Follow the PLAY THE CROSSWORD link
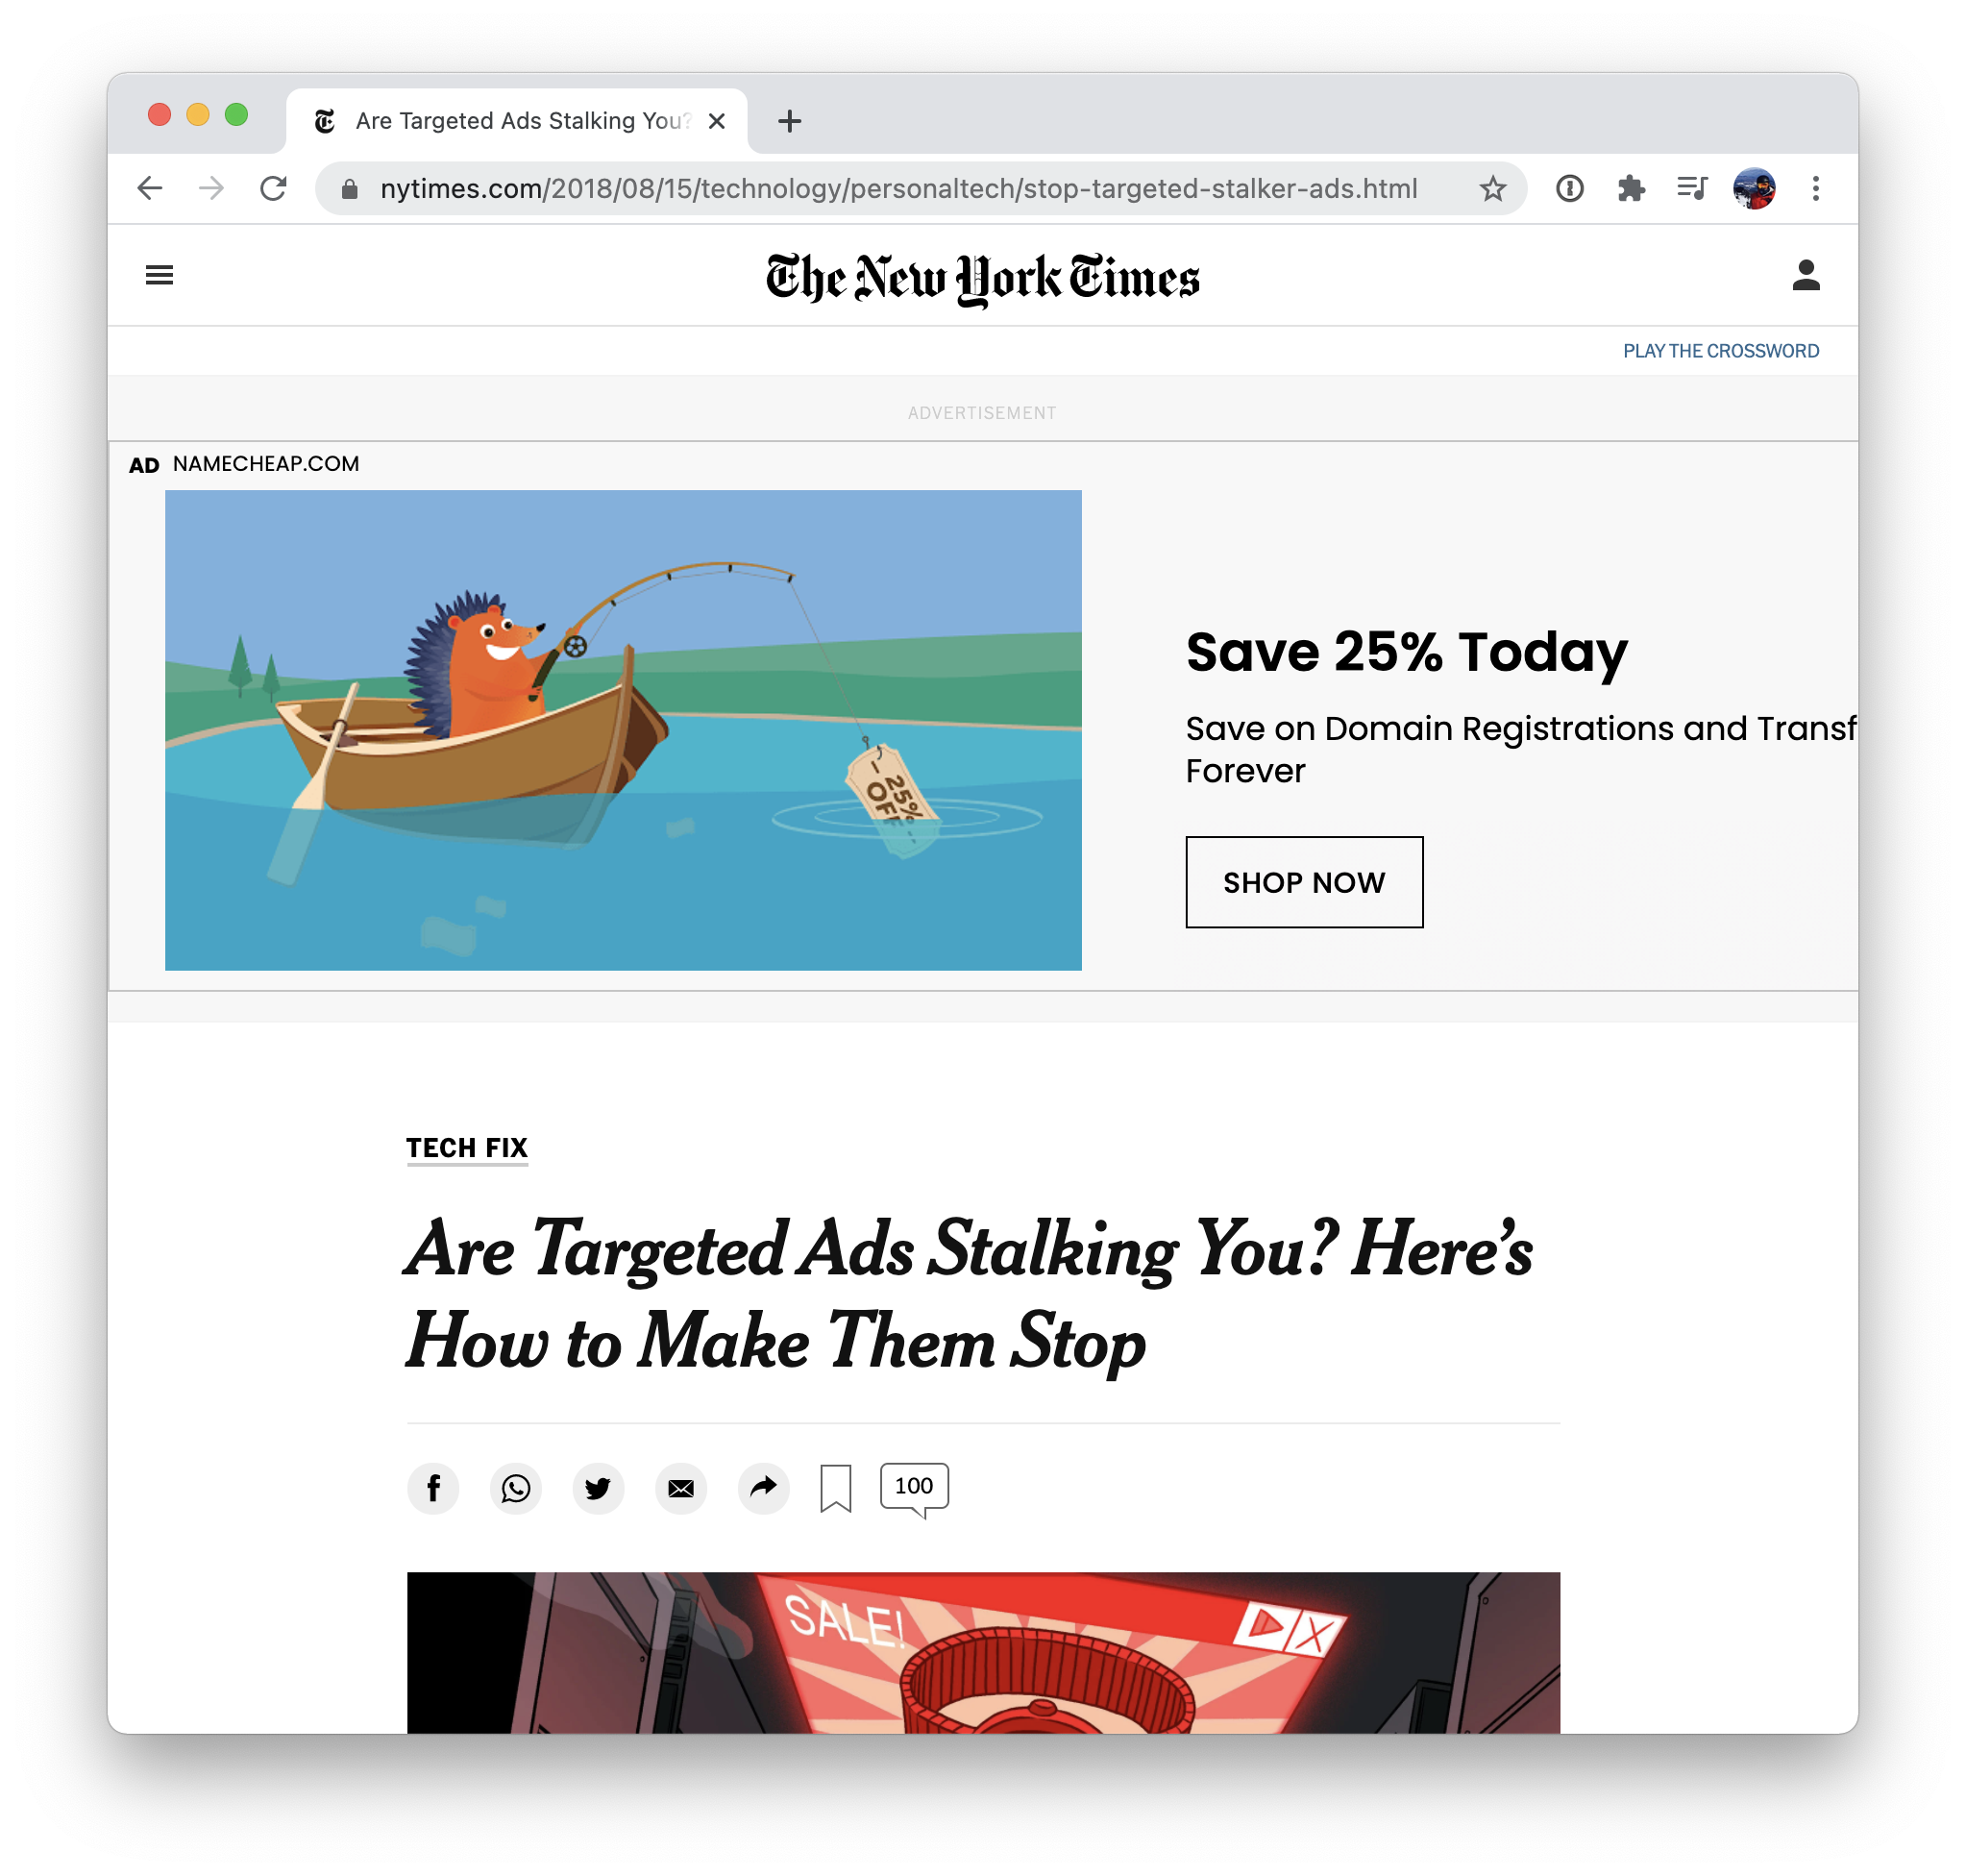The height and width of the screenshot is (1876, 1966). tap(1720, 351)
